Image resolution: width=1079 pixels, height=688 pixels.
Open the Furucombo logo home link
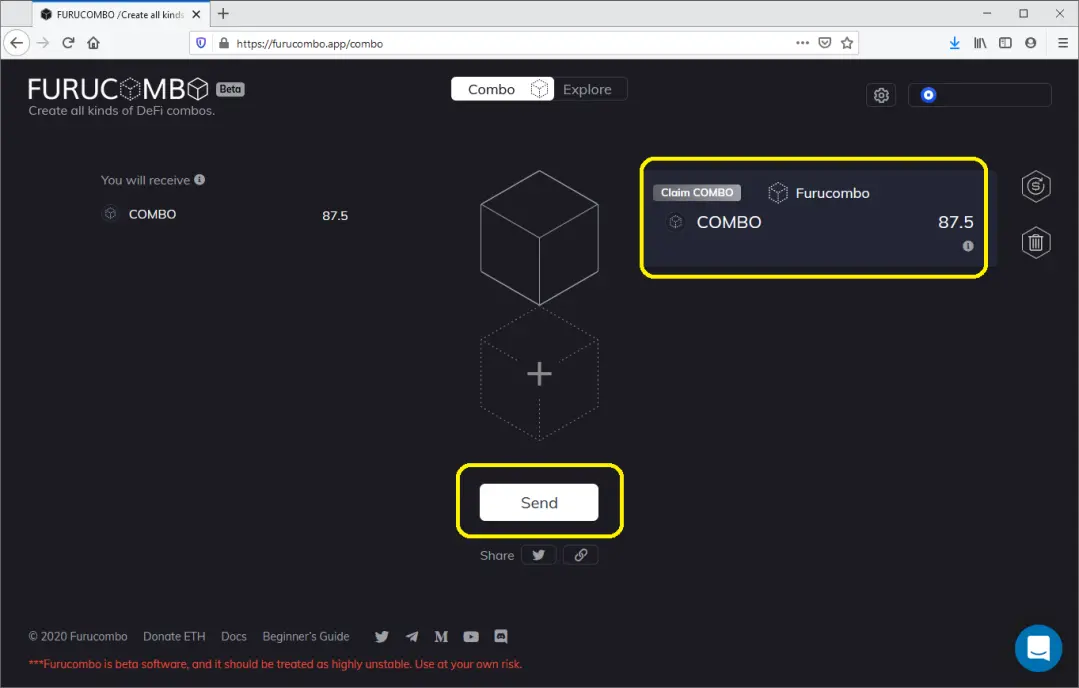(118, 89)
